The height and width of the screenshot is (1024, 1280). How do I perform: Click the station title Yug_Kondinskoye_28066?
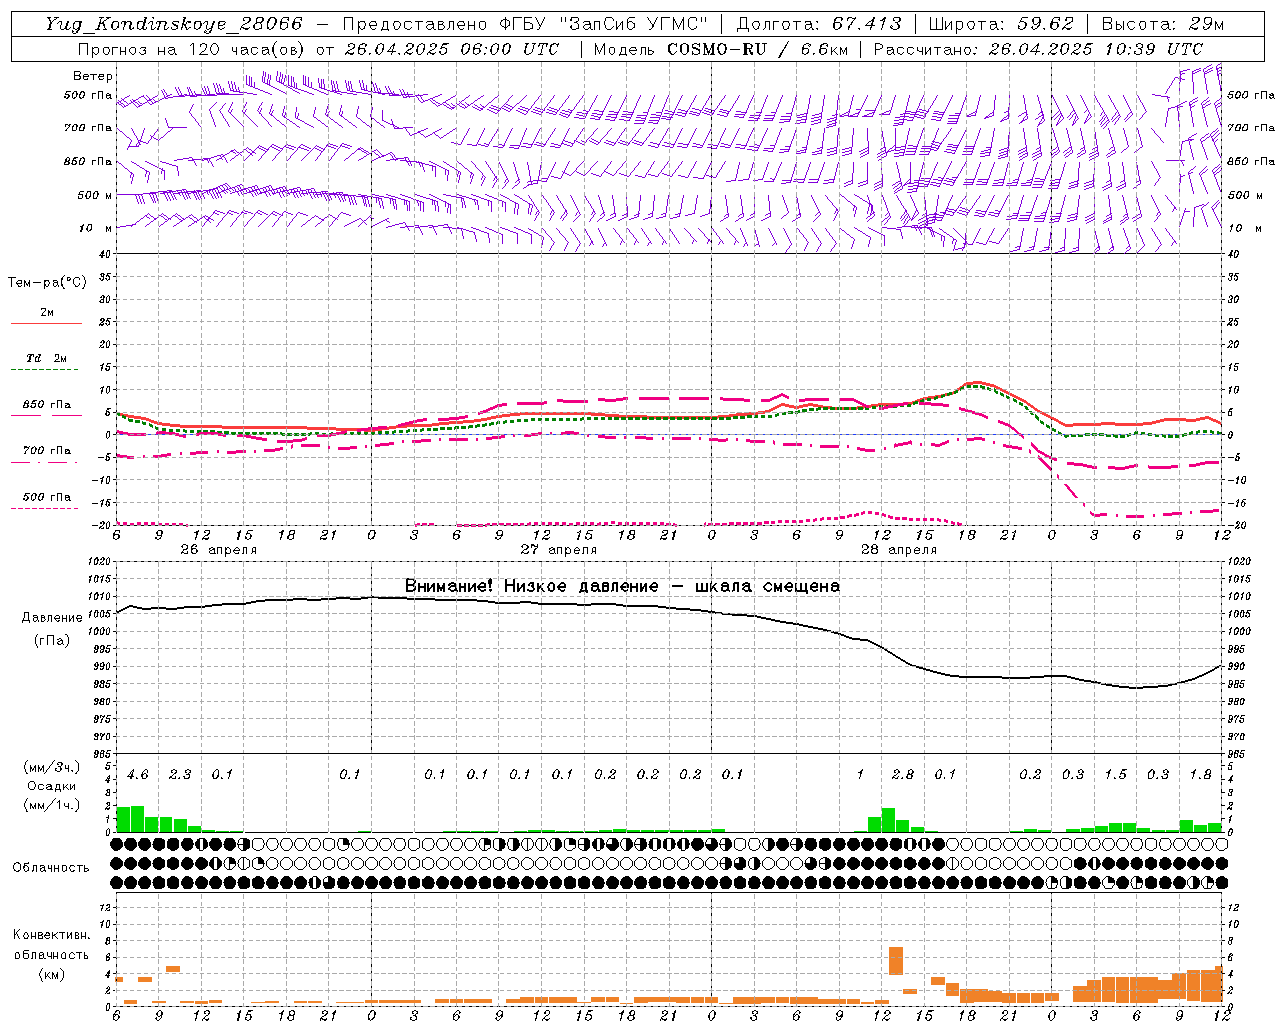174,24
